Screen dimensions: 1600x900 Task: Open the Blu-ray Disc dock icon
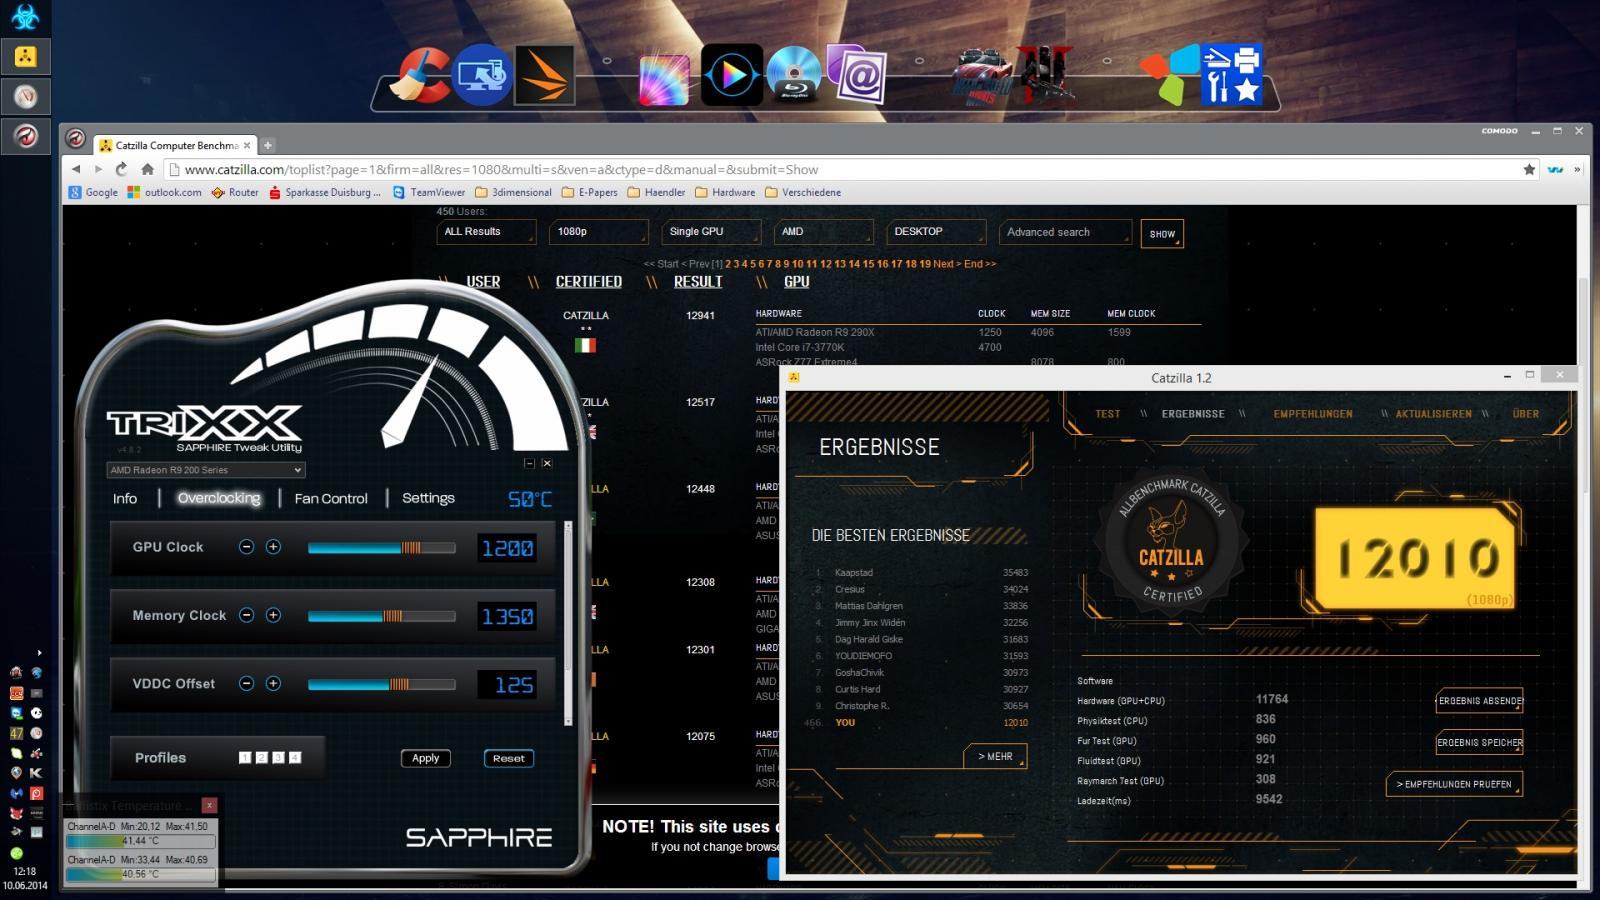[794, 75]
